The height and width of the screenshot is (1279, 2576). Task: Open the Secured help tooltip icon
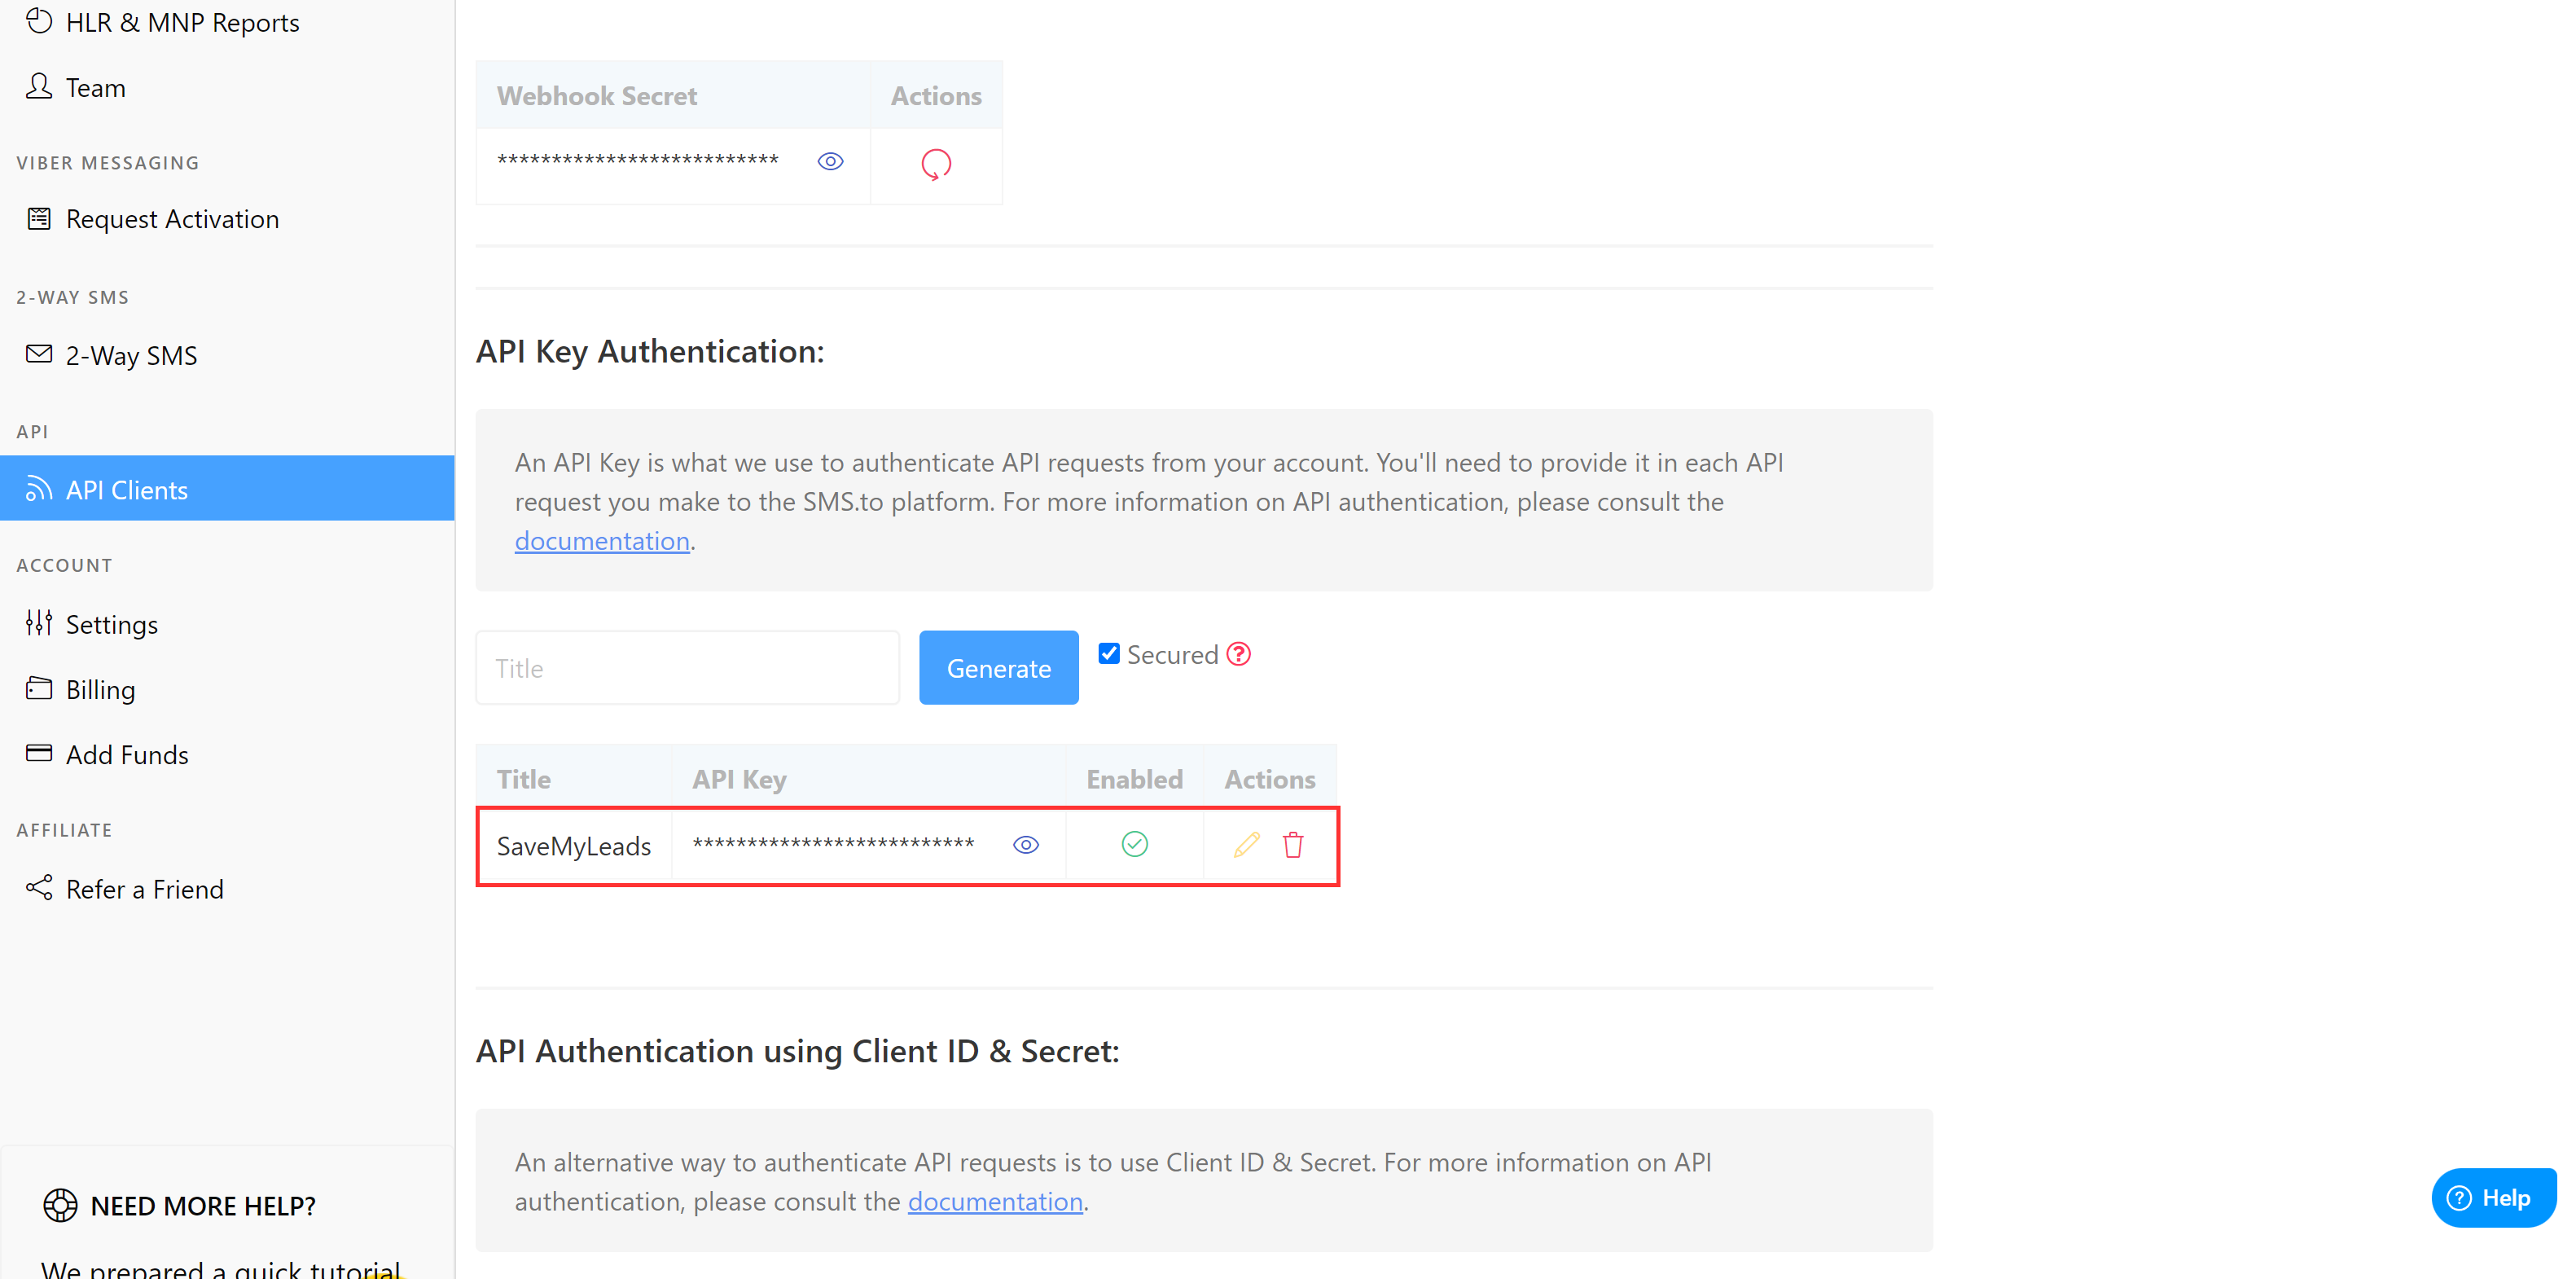point(1239,654)
